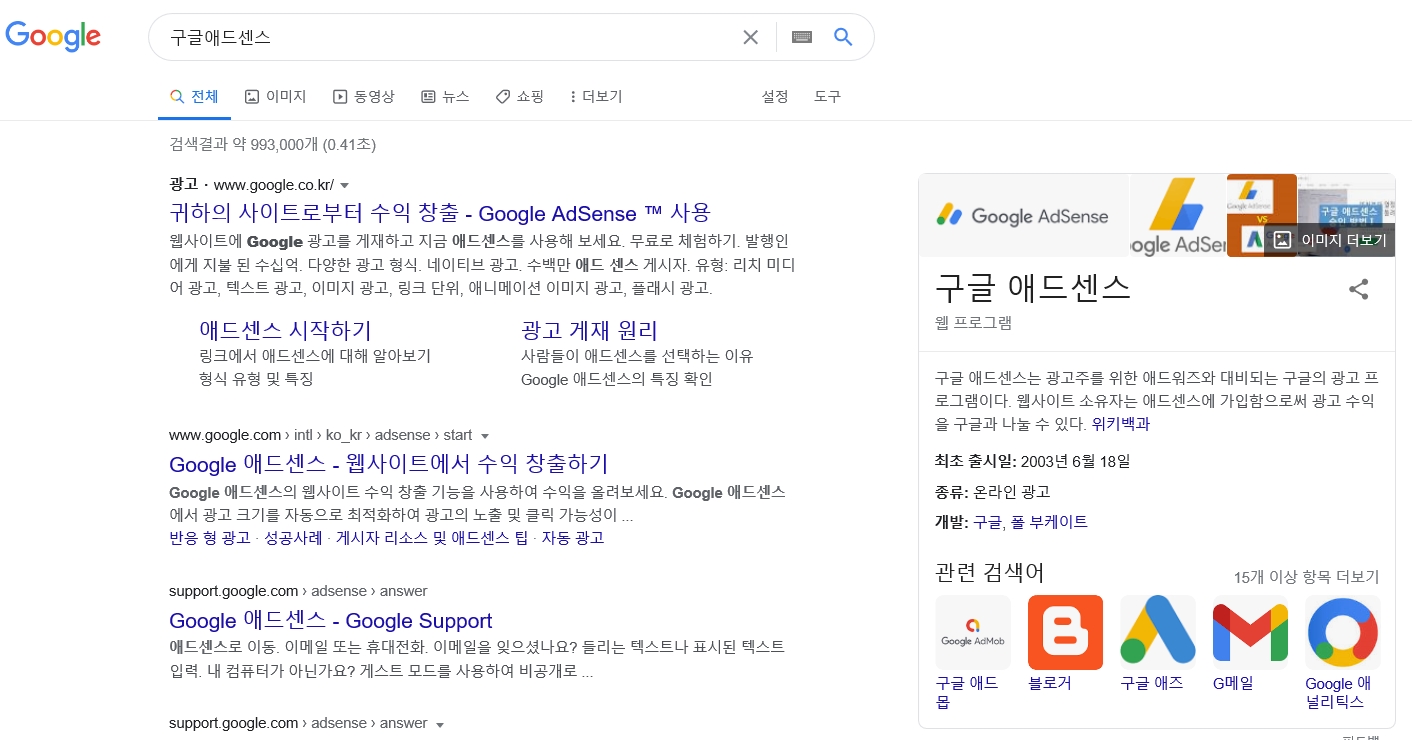
Task: Share the 구글 애드센스 knowledge panel
Action: click(x=1358, y=290)
